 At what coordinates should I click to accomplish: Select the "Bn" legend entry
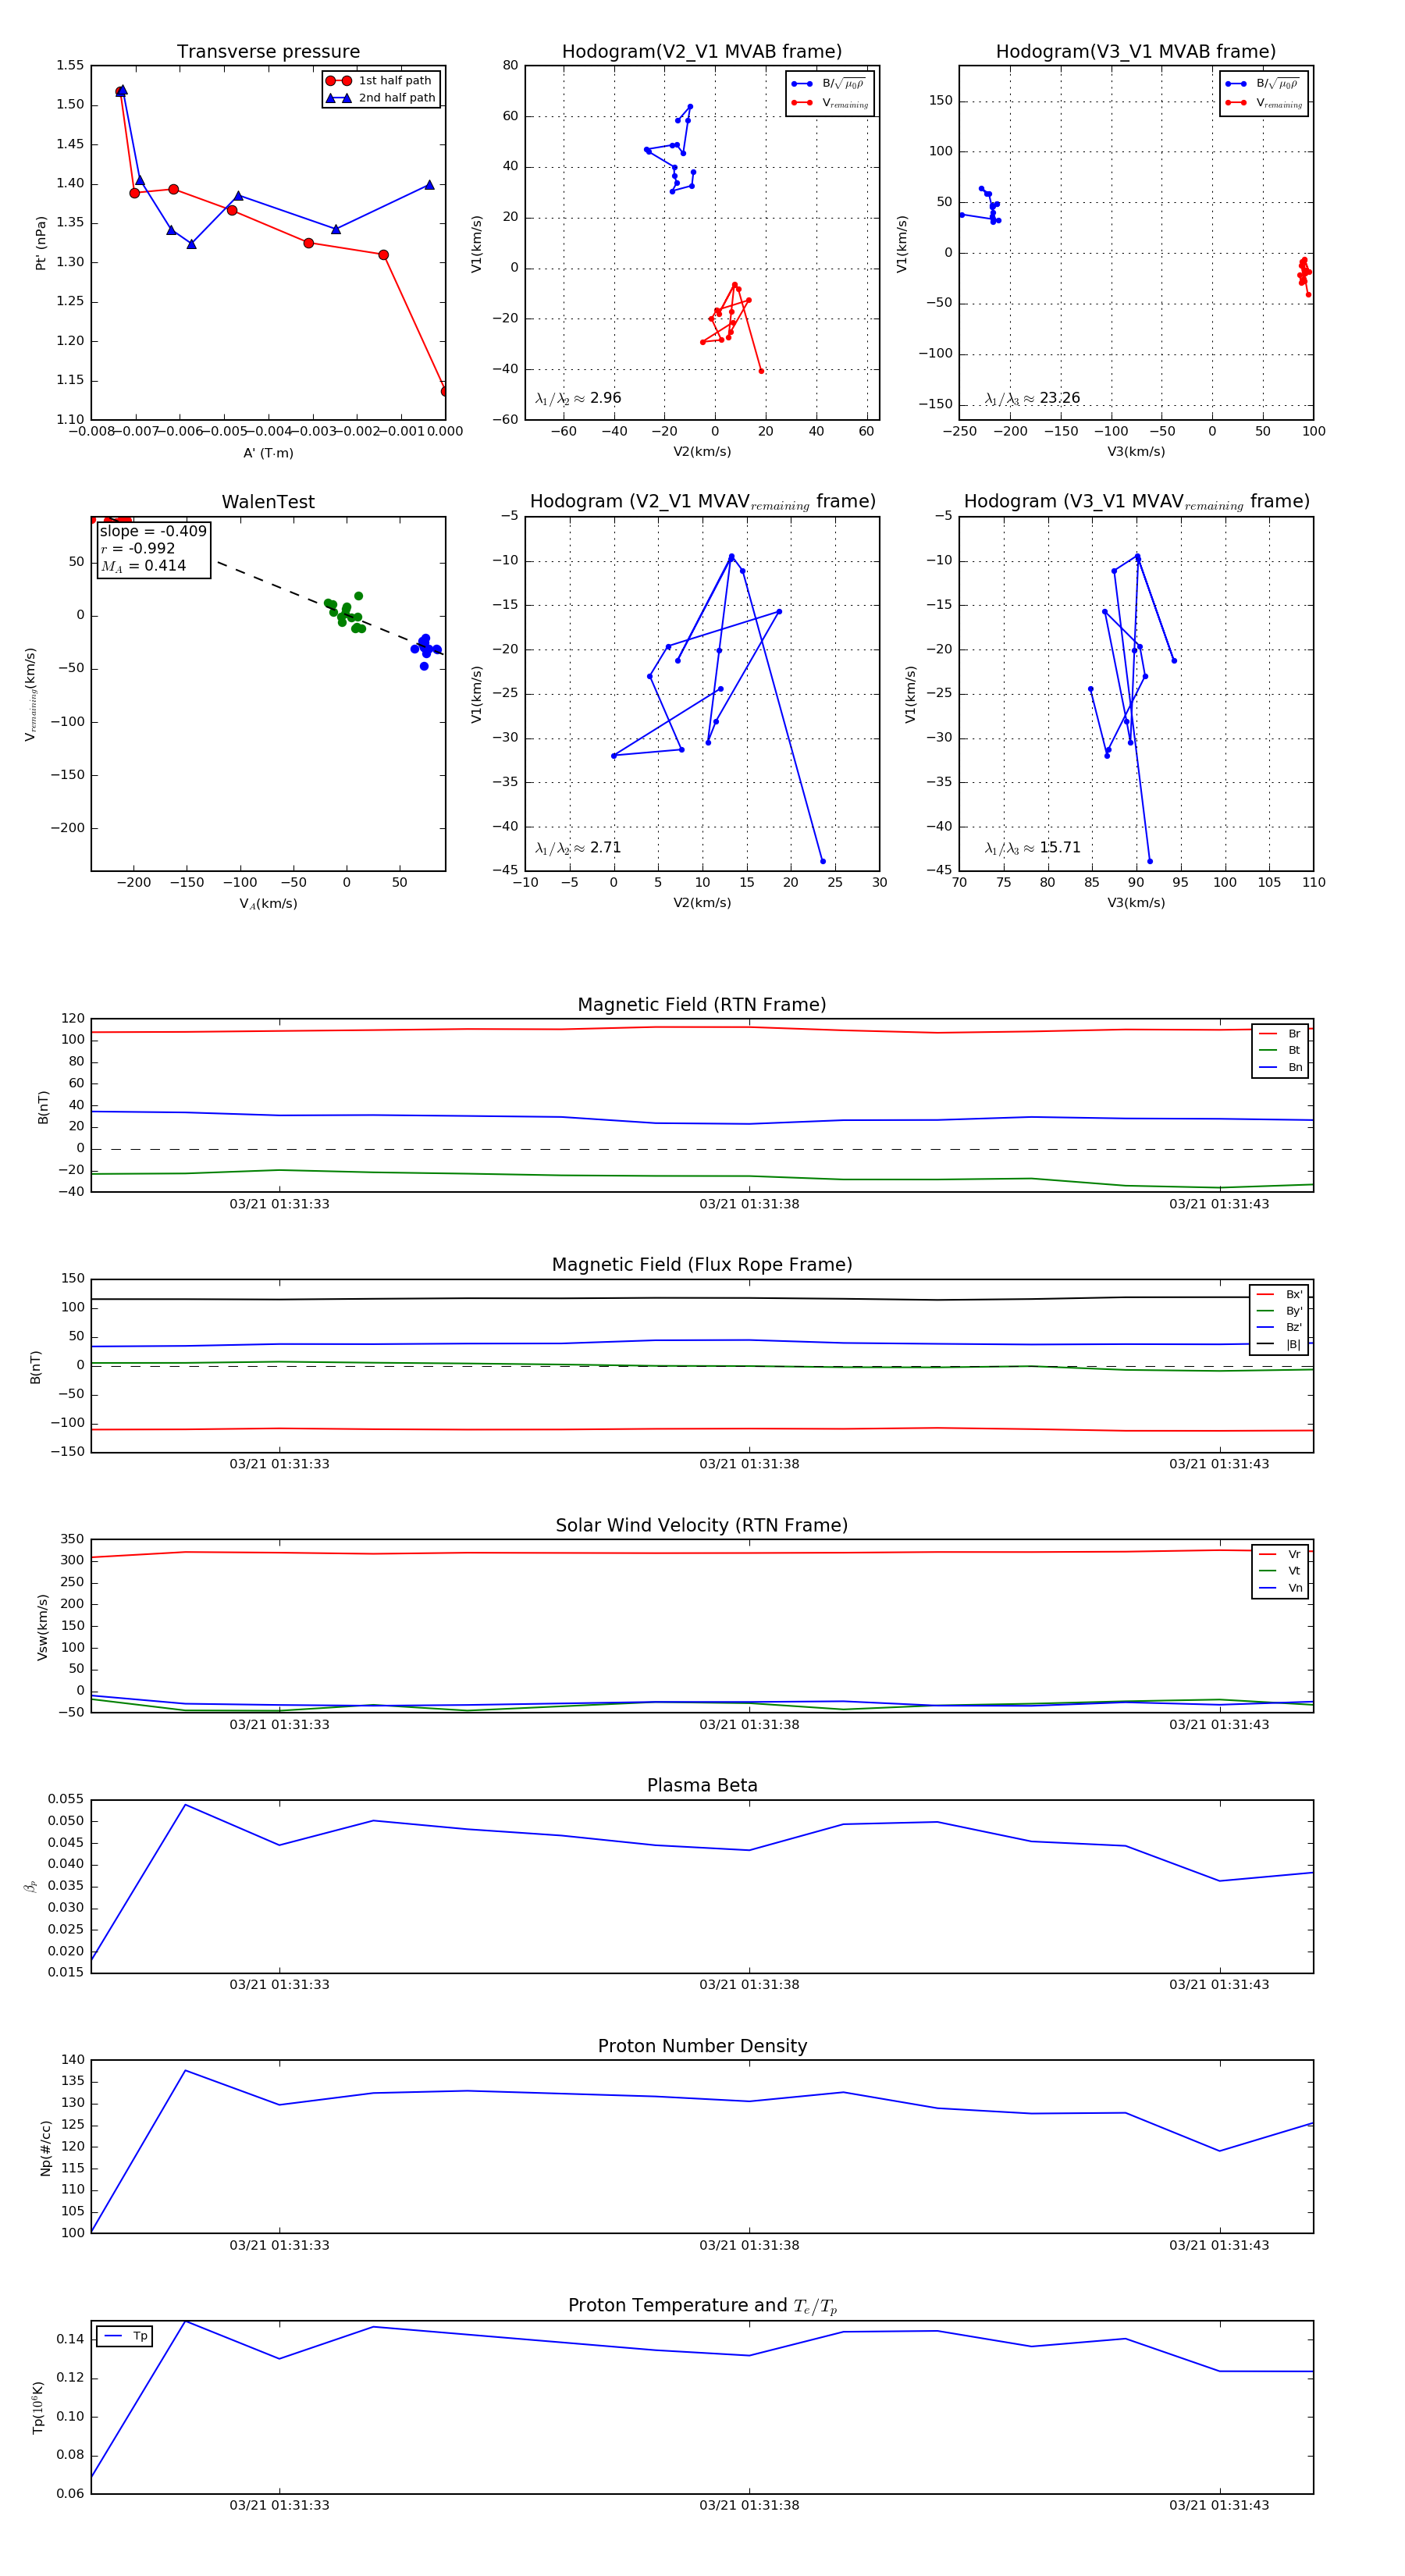[1280, 1068]
